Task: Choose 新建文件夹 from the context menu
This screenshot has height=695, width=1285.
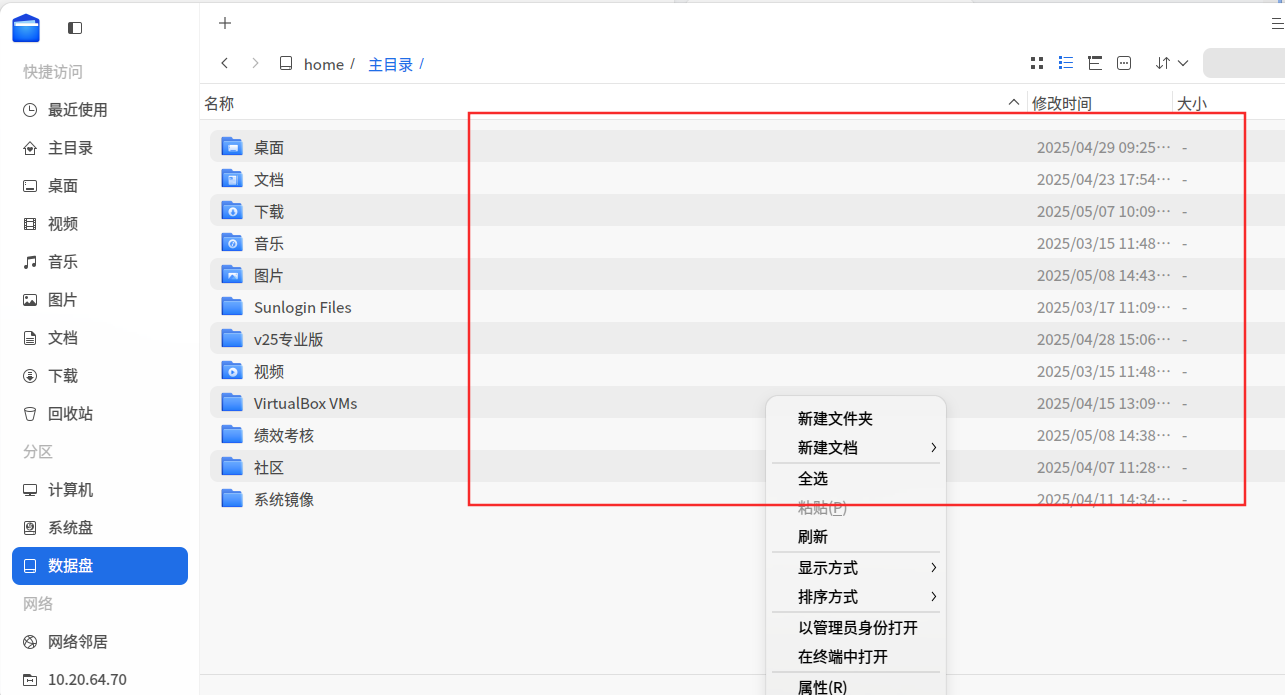Action: tap(856, 419)
